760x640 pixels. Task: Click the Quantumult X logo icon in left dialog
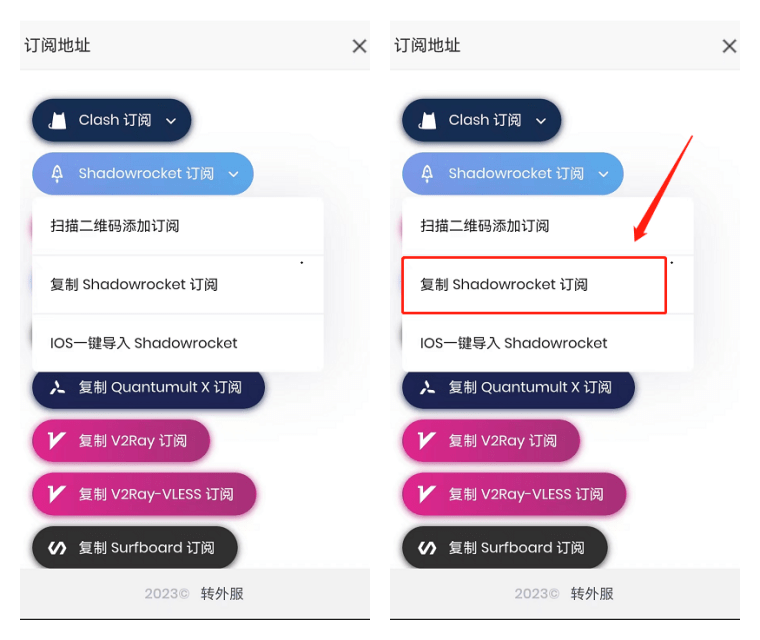[57, 388]
